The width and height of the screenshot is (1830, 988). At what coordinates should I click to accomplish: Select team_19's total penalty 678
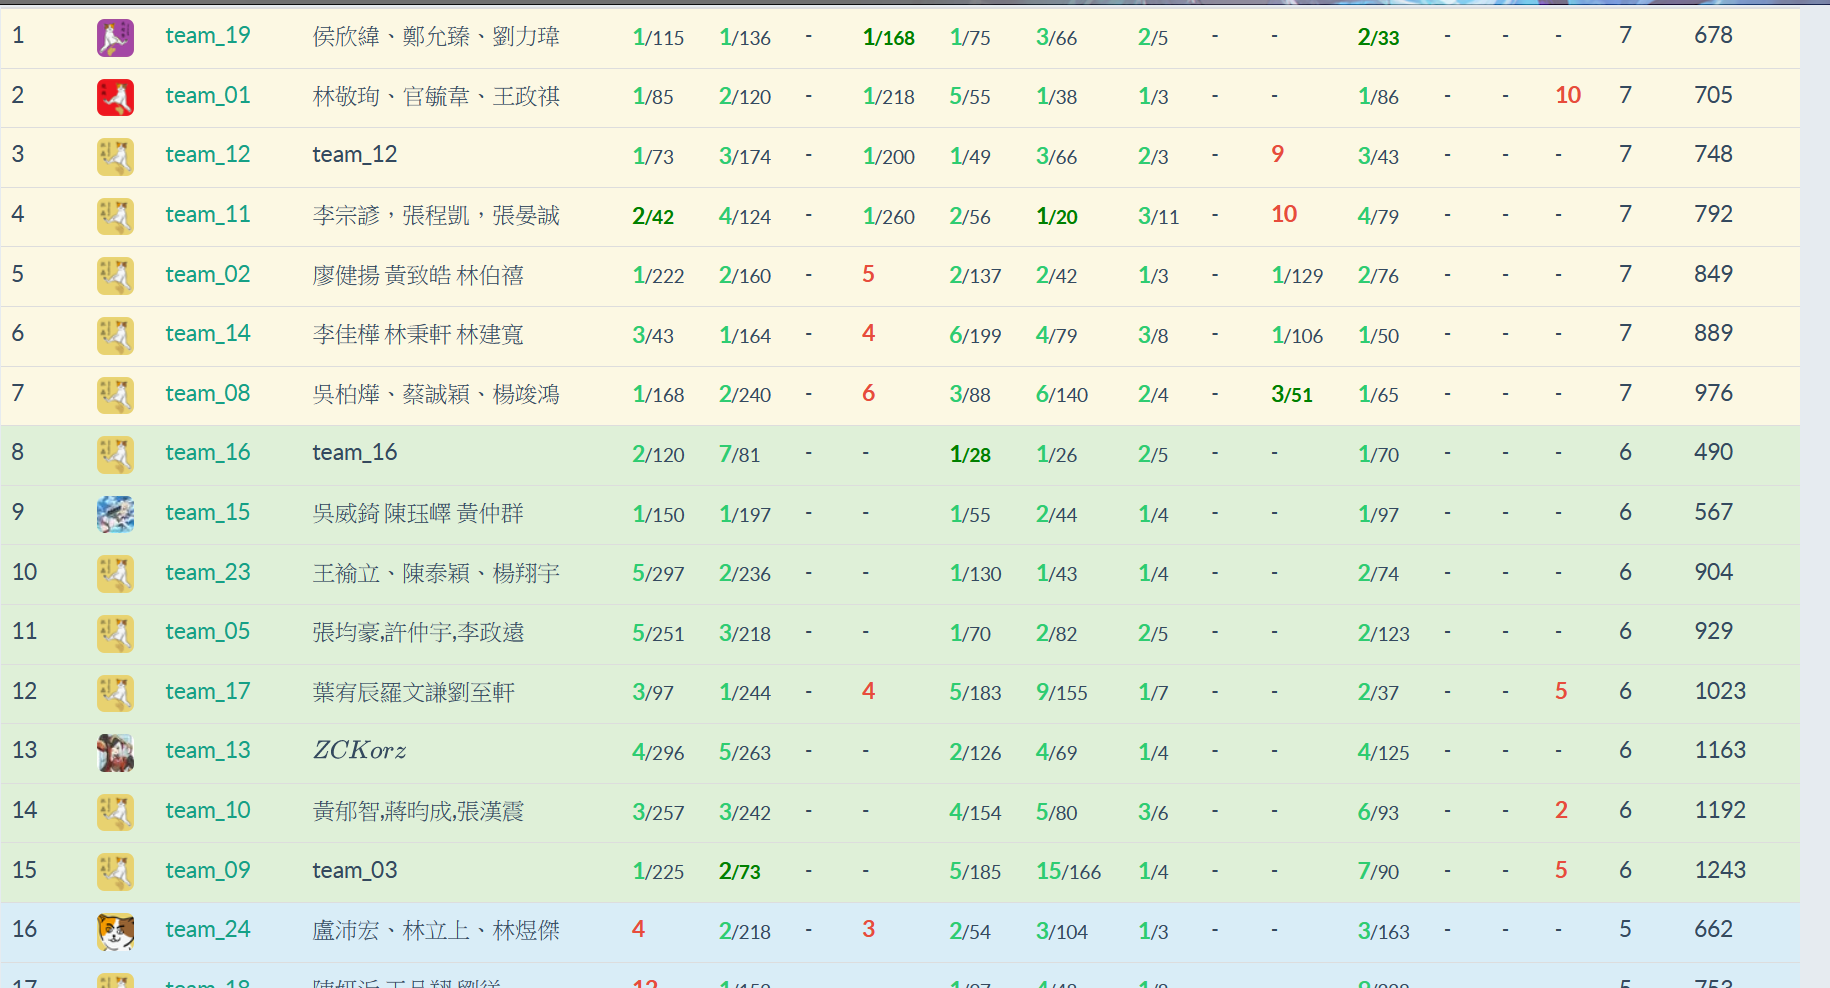point(1713,36)
